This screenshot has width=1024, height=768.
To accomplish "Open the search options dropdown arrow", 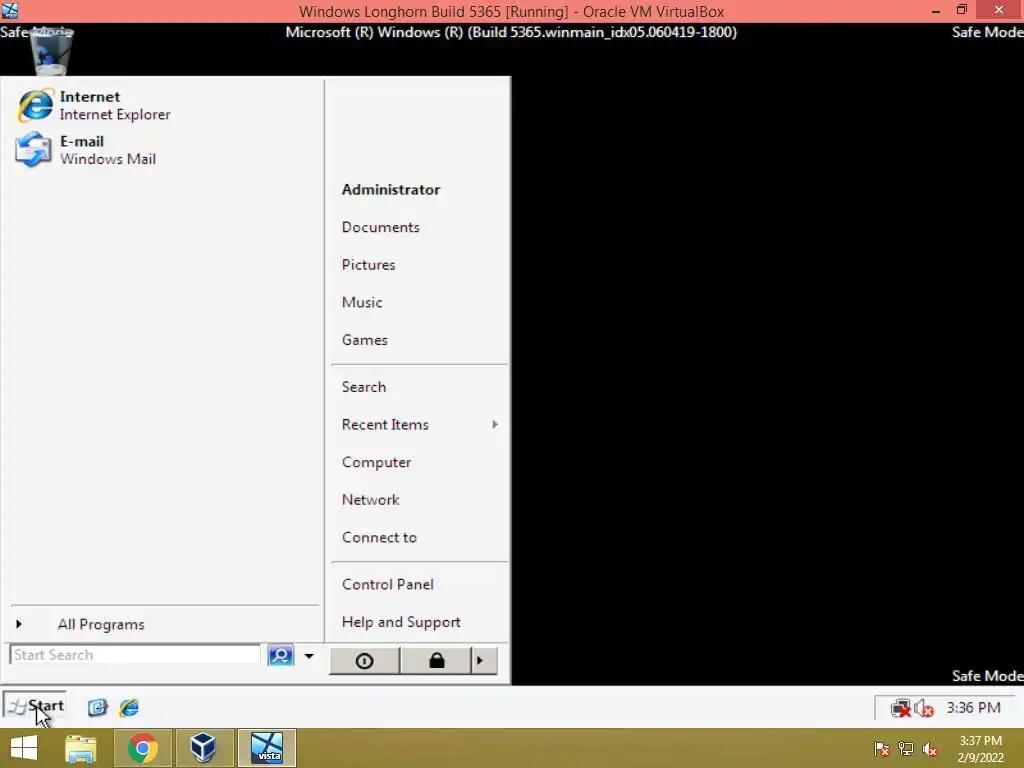I will [309, 656].
